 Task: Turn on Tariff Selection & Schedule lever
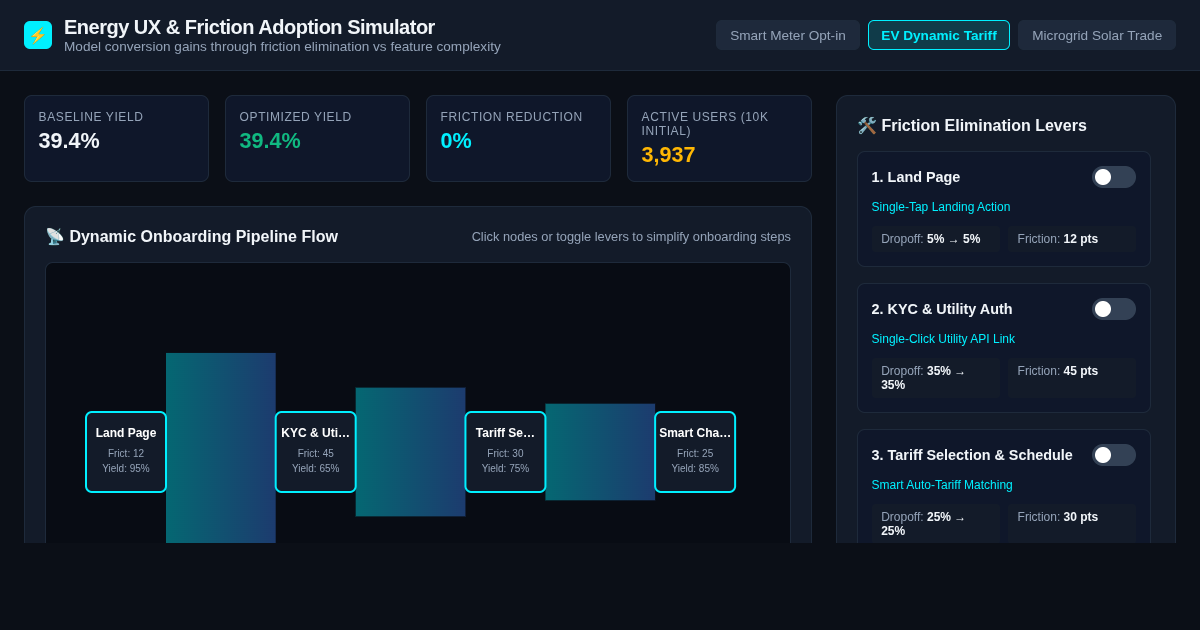(1114, 455)
